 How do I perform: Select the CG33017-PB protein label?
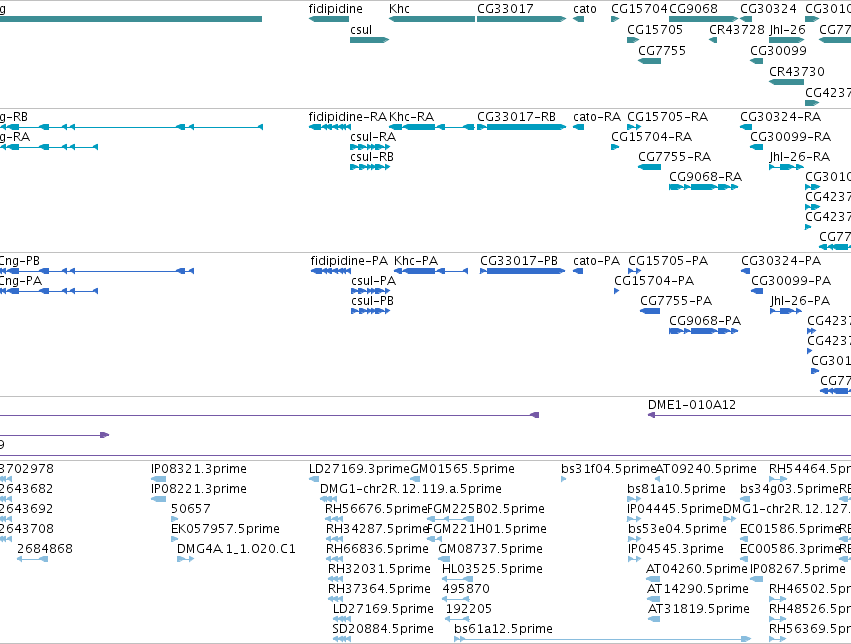(519, 262)
